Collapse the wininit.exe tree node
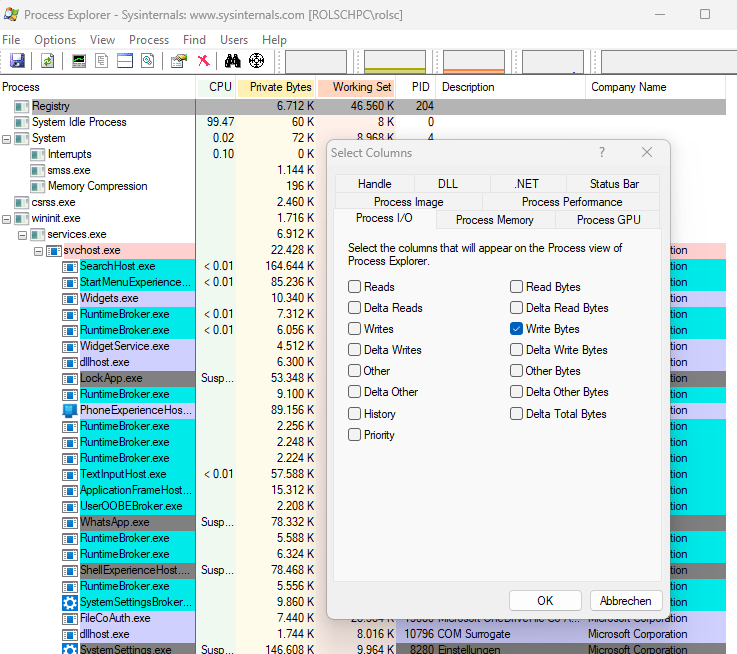The height and width of the screenshot is (654, 737). [7, 219]
